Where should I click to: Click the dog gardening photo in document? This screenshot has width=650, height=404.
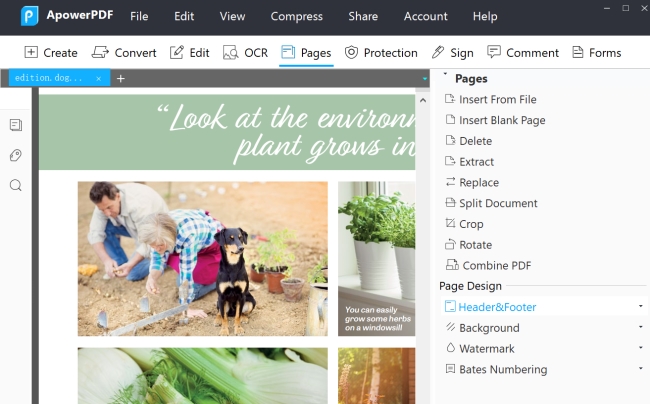pos(203,259)
